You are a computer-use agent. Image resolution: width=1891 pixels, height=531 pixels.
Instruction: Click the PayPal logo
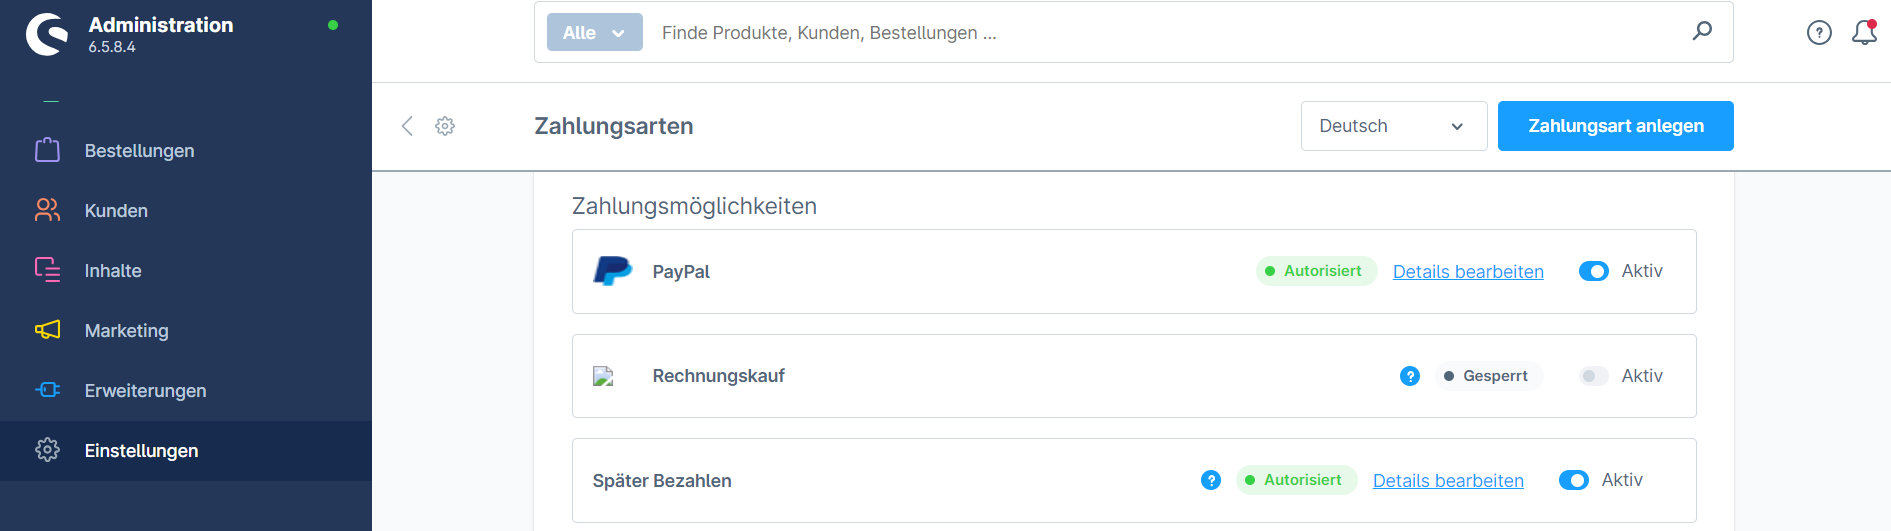point(612,271)
